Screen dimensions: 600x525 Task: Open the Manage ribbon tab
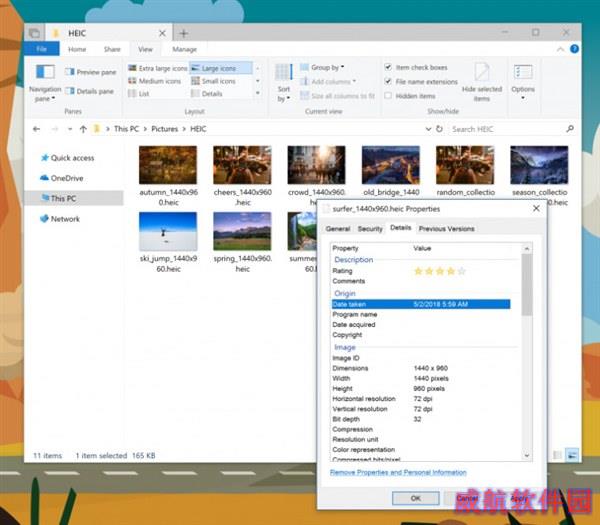coord(184,49)
